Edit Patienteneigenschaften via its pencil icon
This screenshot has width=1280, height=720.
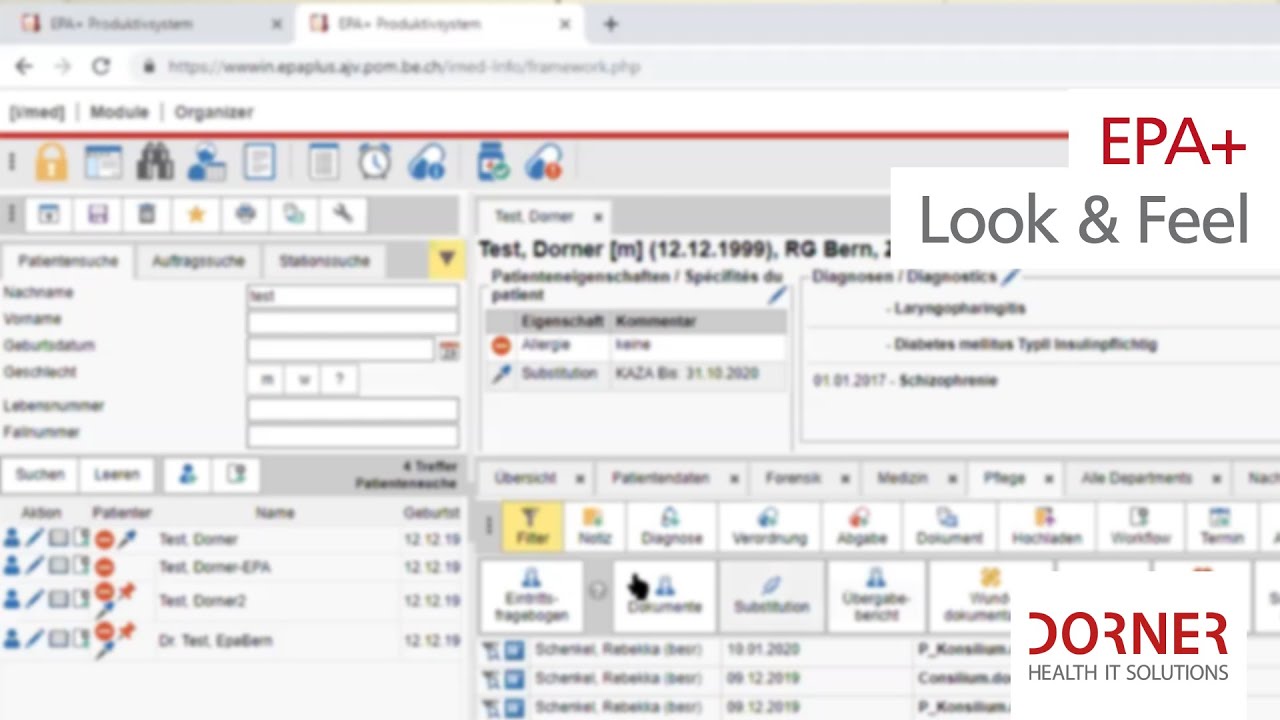click(x=777, y=295)
